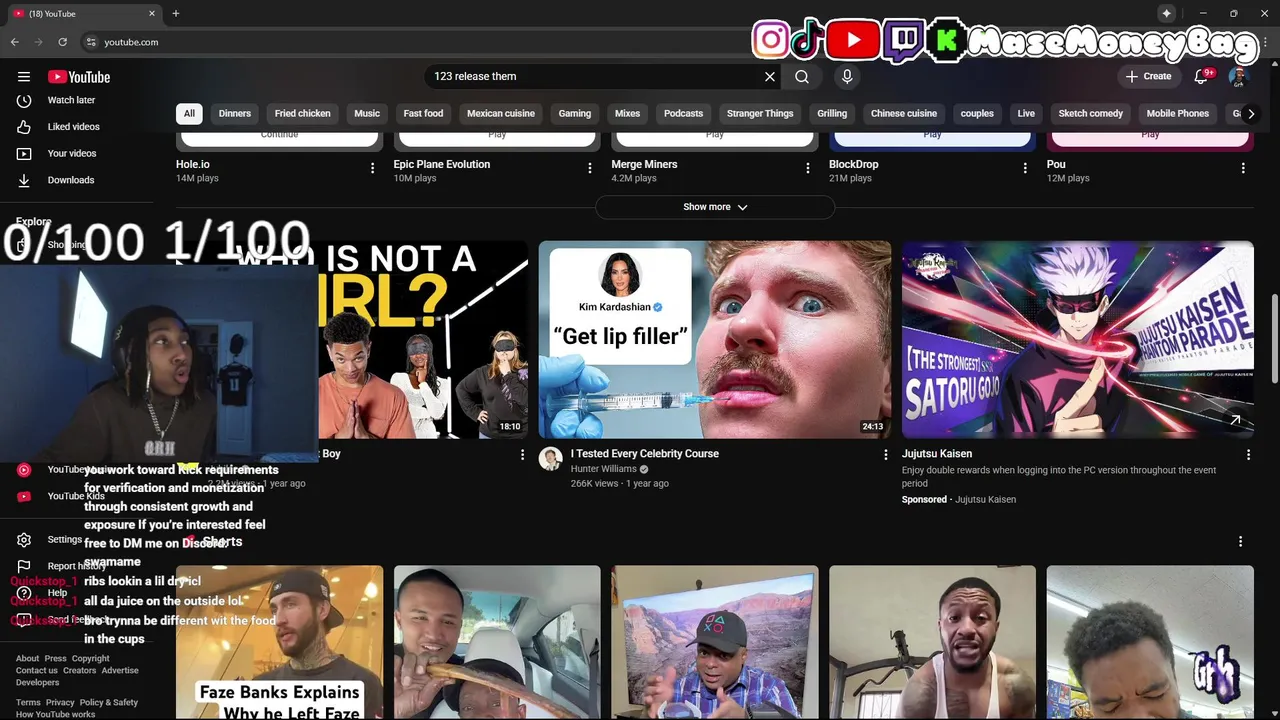Open the Satoru Gojo Jujutsu Kaisen ad thumbnail
1280x720 pixels.
1078,340
